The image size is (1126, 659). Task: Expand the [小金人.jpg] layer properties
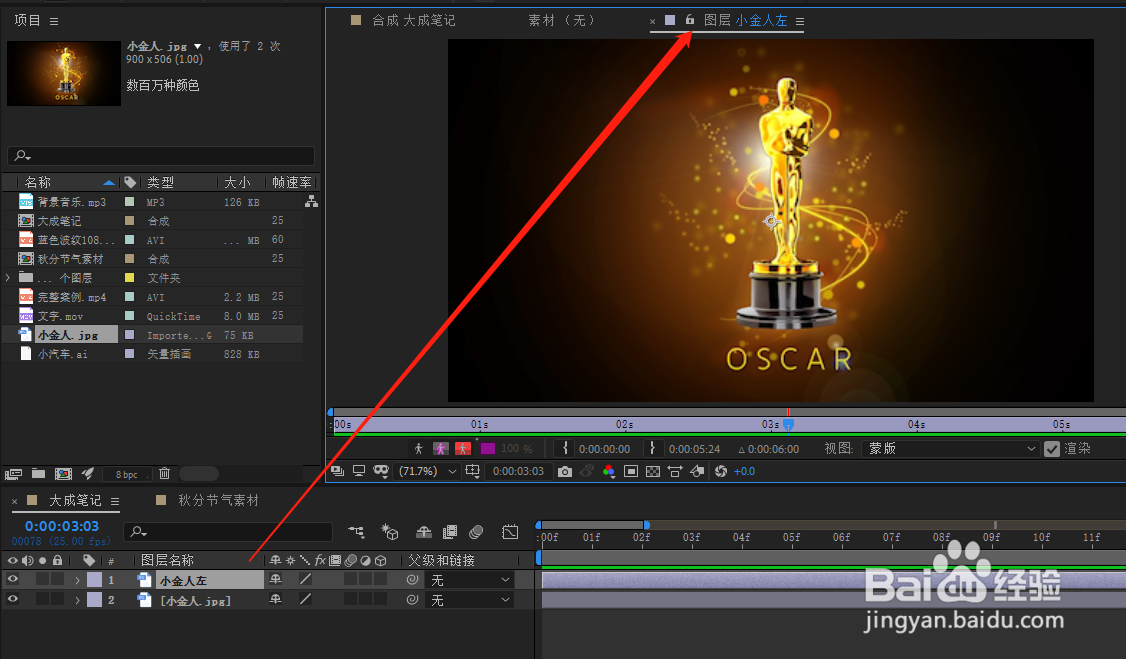[x=78, y=599]
